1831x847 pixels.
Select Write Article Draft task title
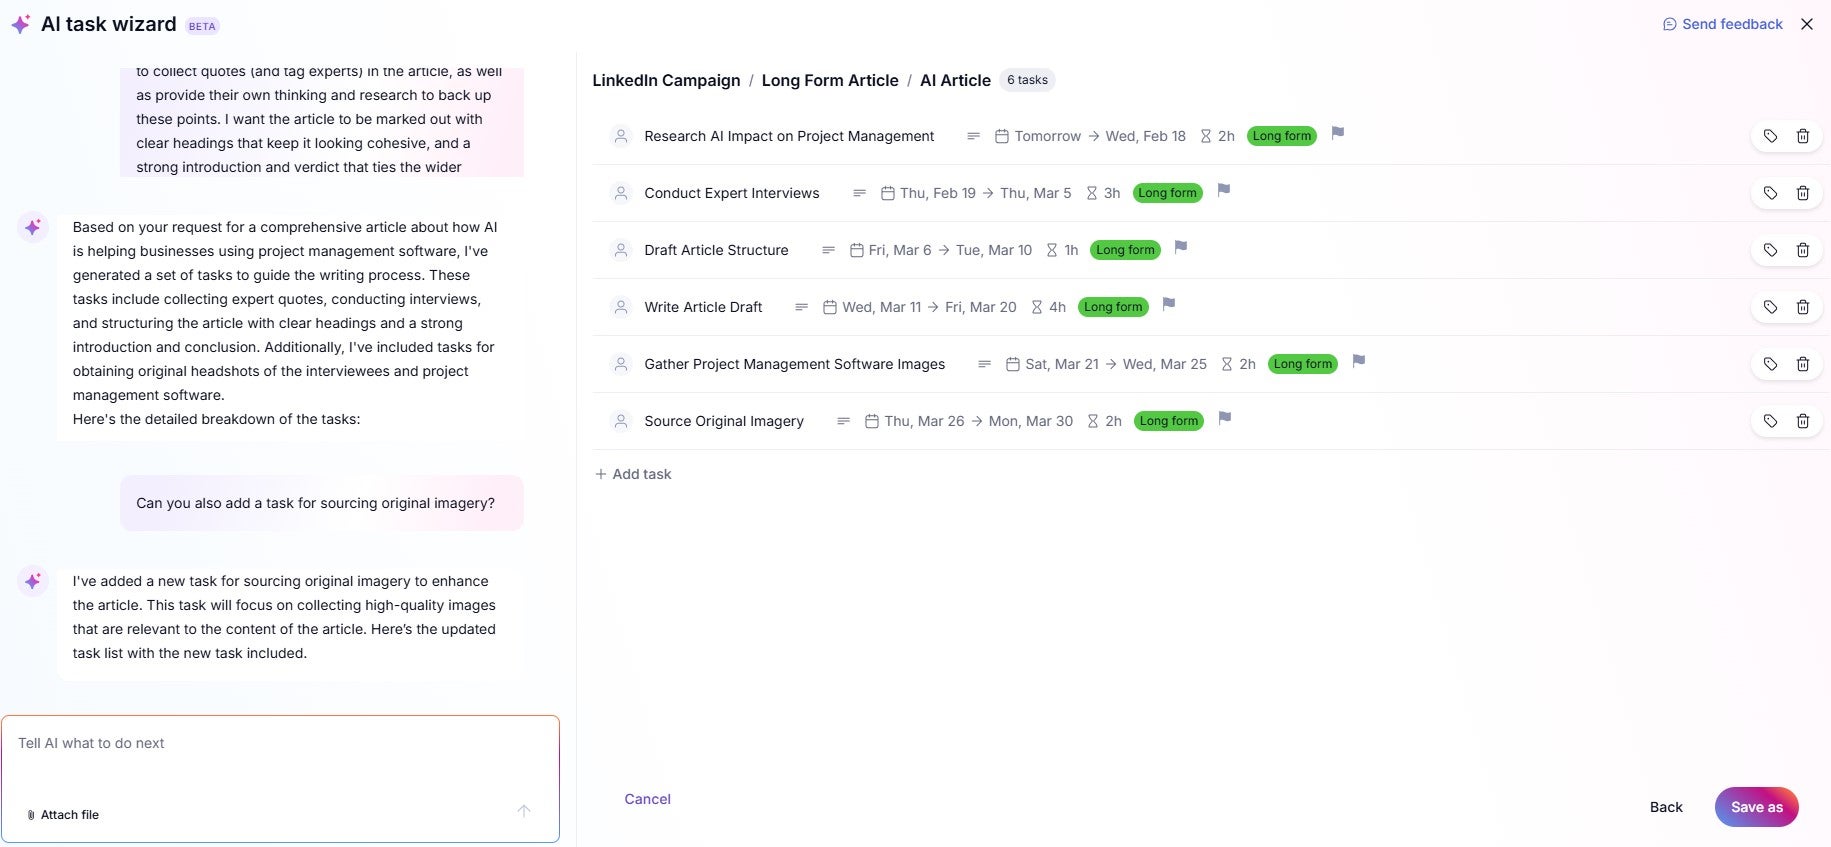click(x=703, y=307)
